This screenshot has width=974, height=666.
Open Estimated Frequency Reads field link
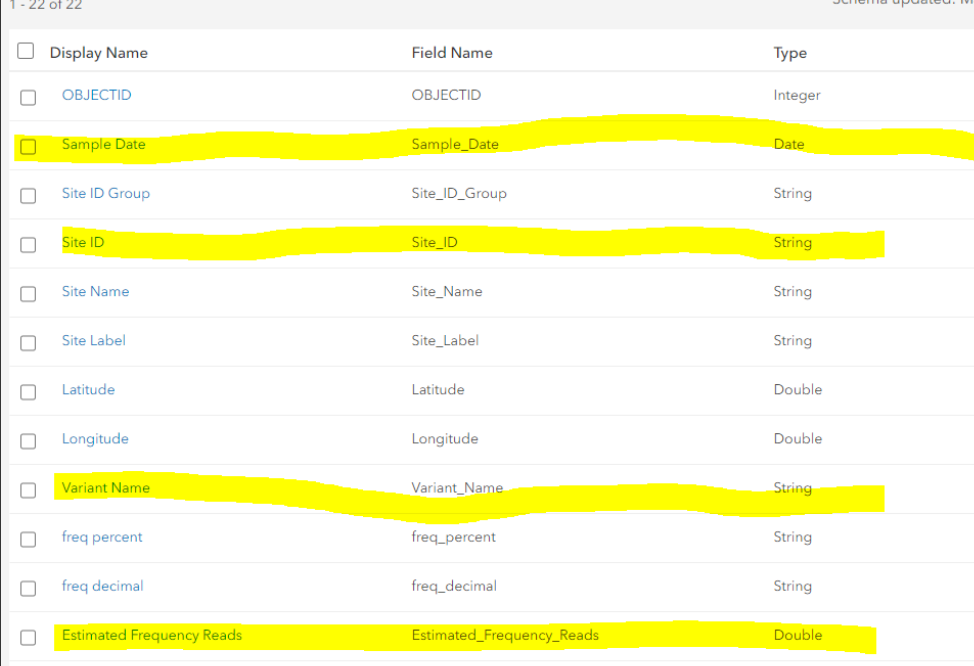pyautogui.click(x=151, y=634)
